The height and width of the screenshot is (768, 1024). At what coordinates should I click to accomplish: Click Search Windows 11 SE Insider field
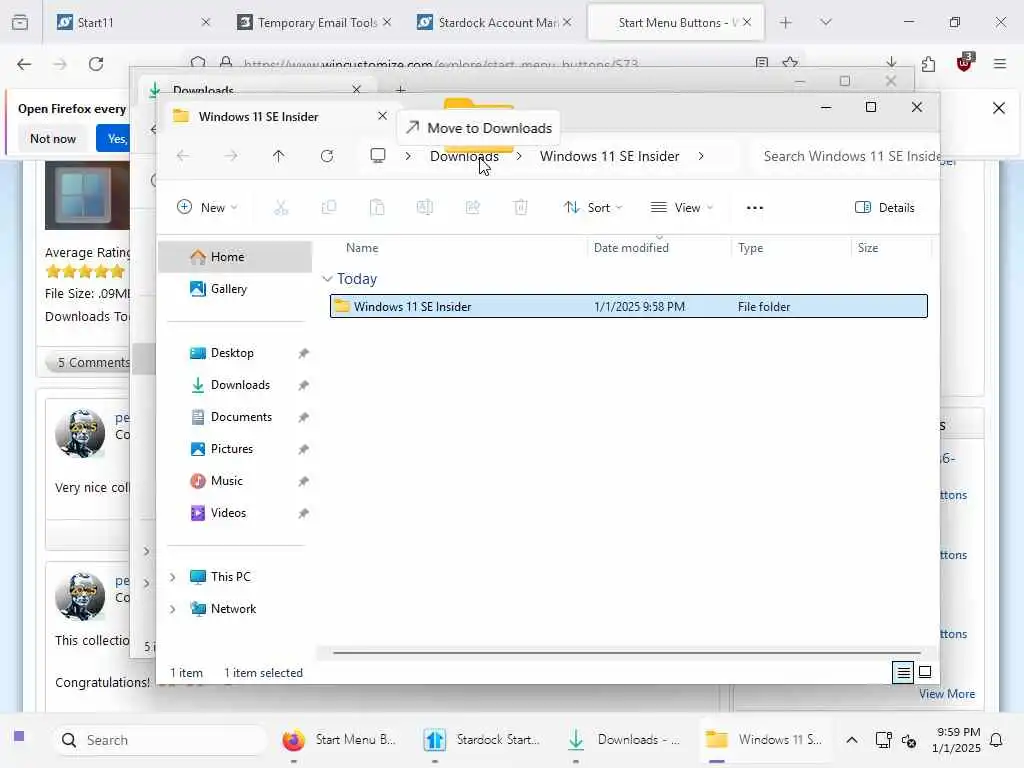(846, 156)
